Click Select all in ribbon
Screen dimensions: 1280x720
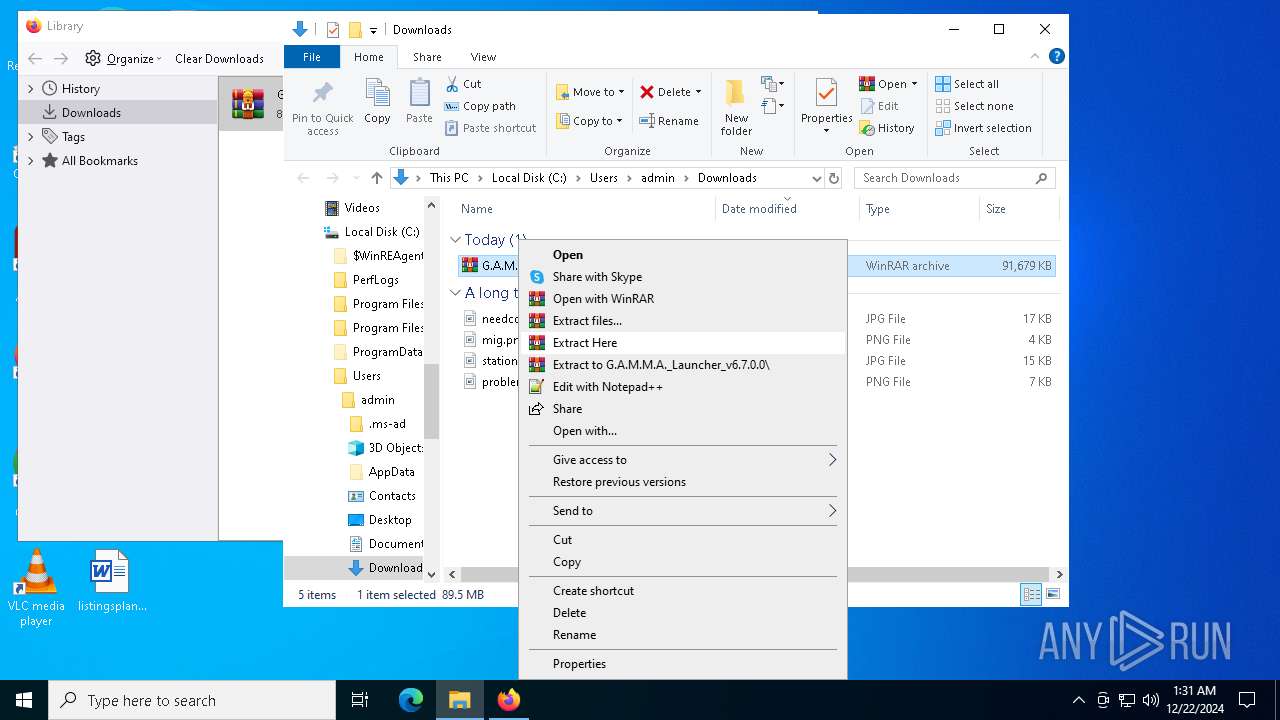point(967,84)
